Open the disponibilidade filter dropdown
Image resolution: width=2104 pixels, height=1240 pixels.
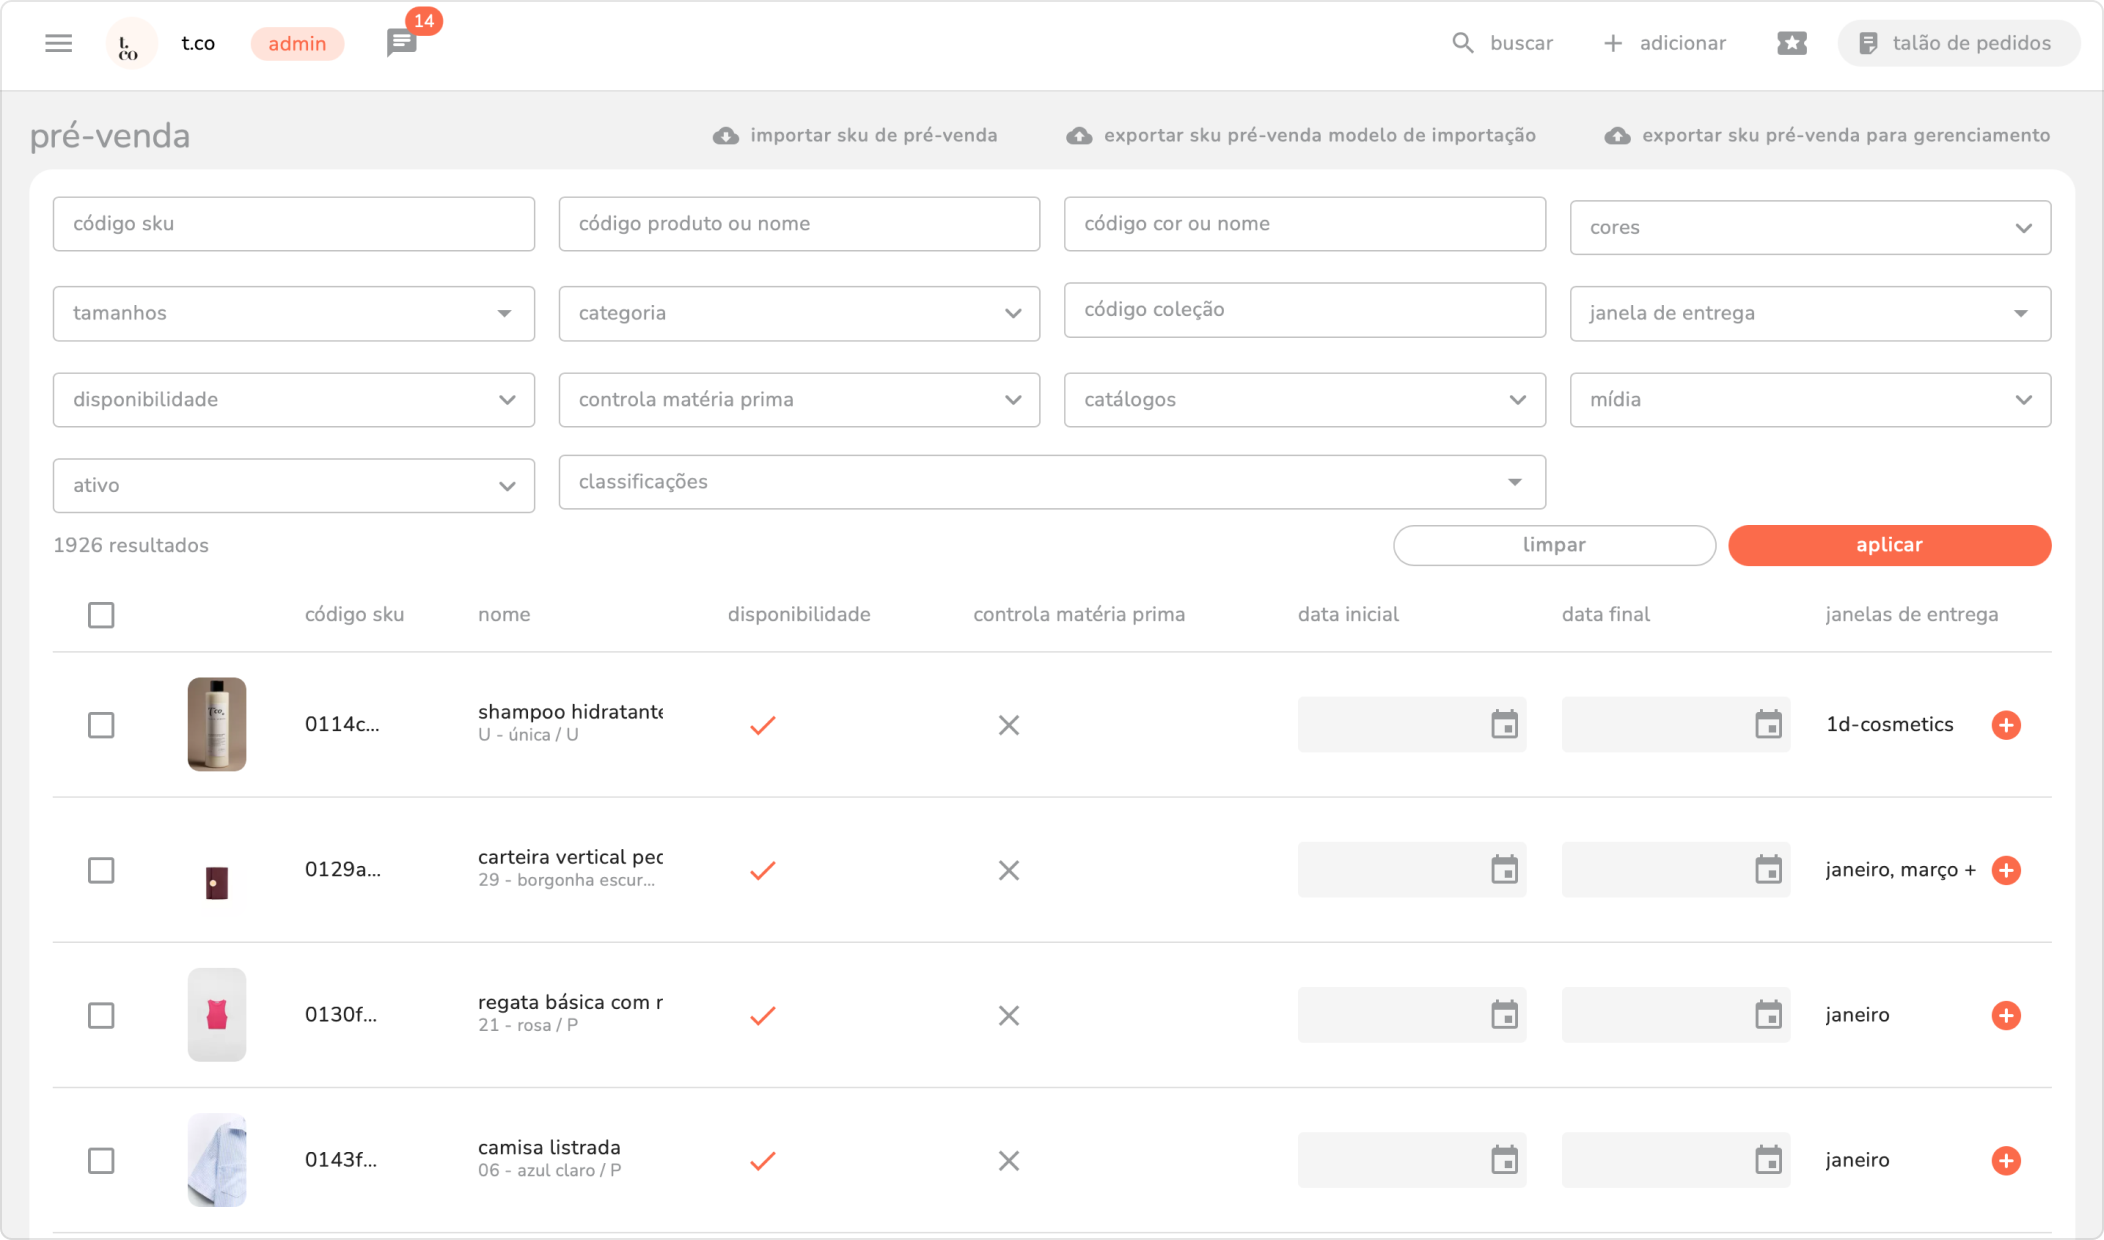pyautogui.click(x=293, y=400)
